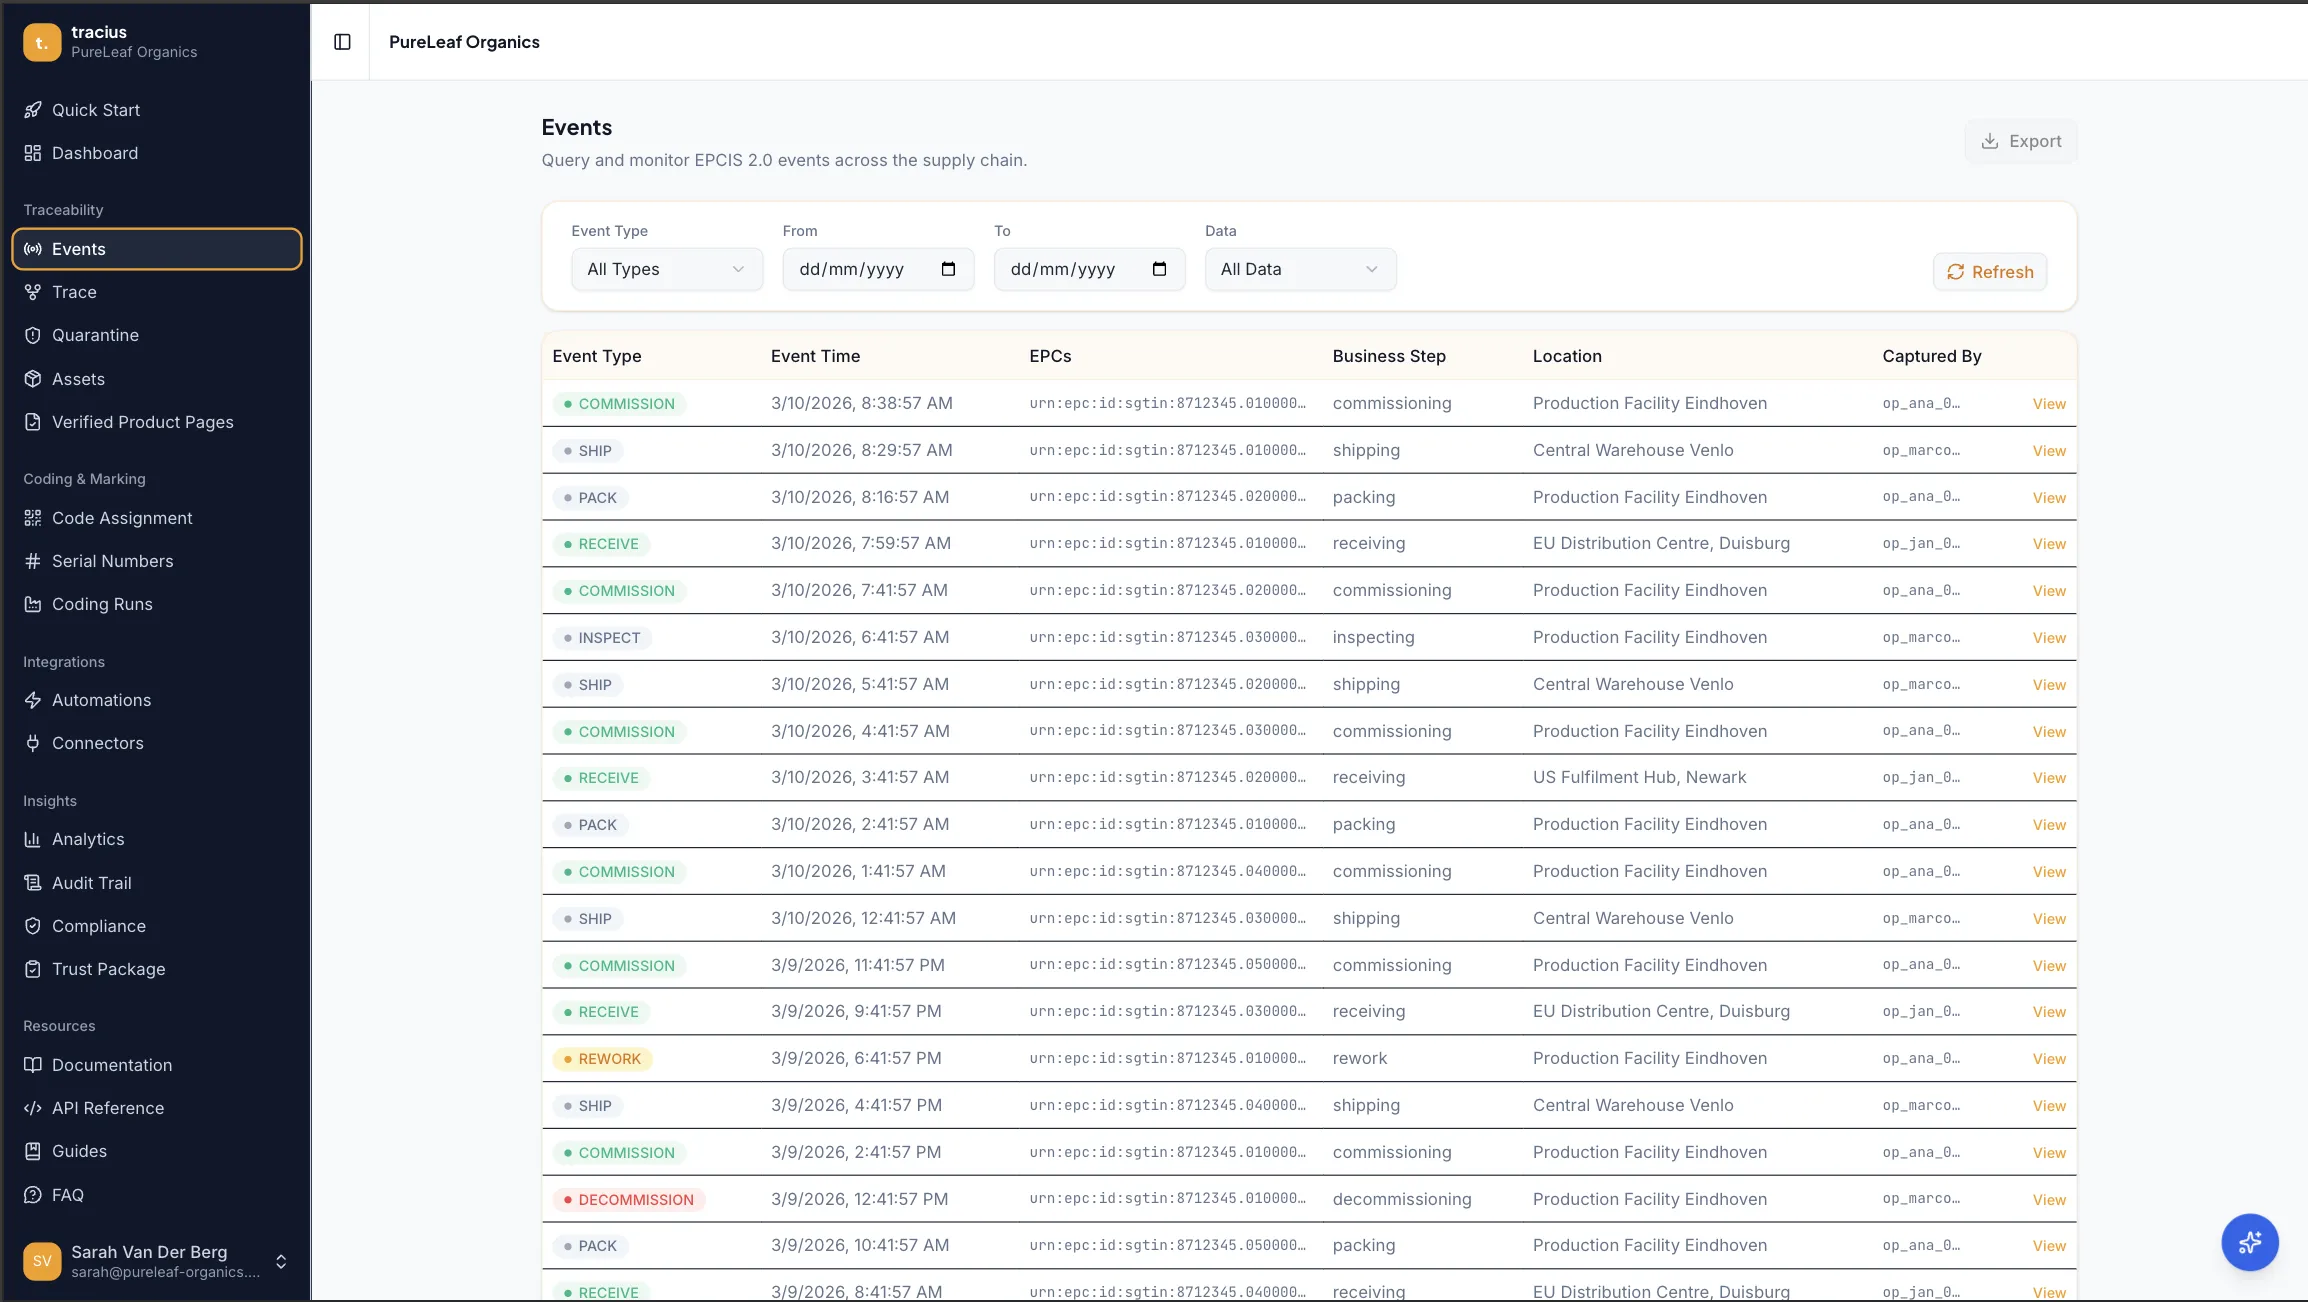Open Connectors under Integrations
The image size is (2308, 1302).
97,742
